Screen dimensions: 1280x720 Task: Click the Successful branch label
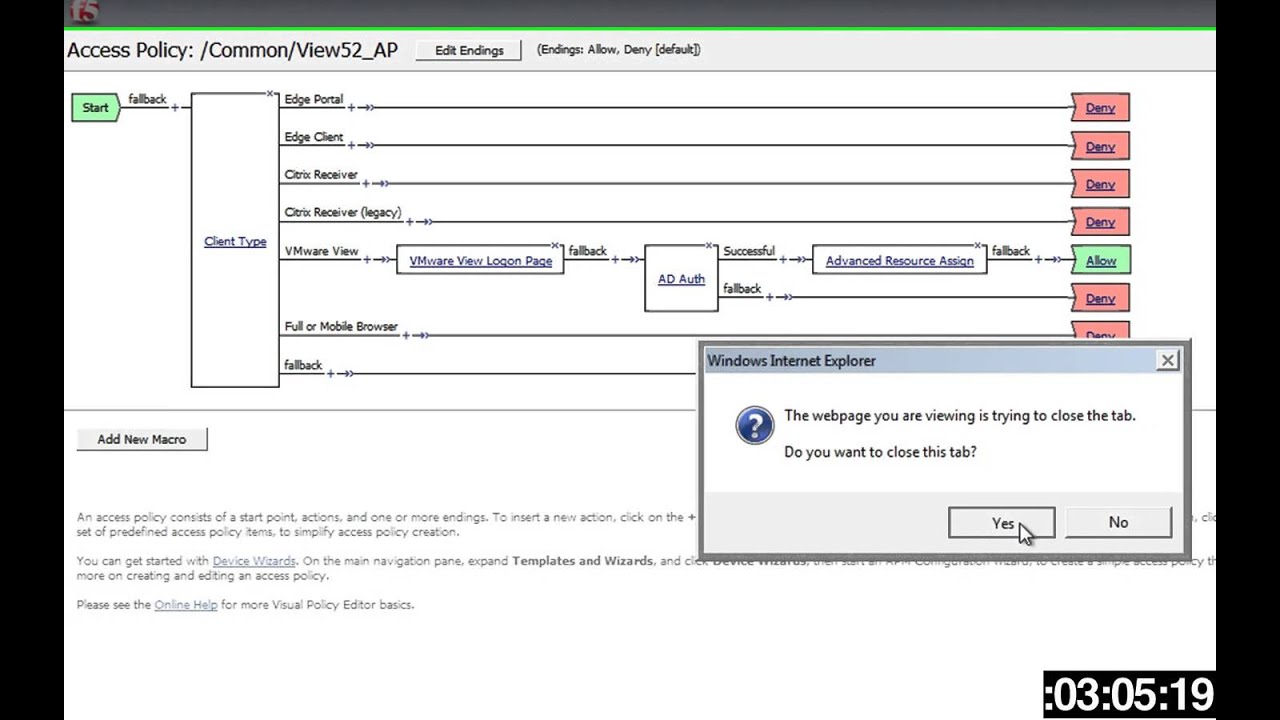click(x=749, y=251)
